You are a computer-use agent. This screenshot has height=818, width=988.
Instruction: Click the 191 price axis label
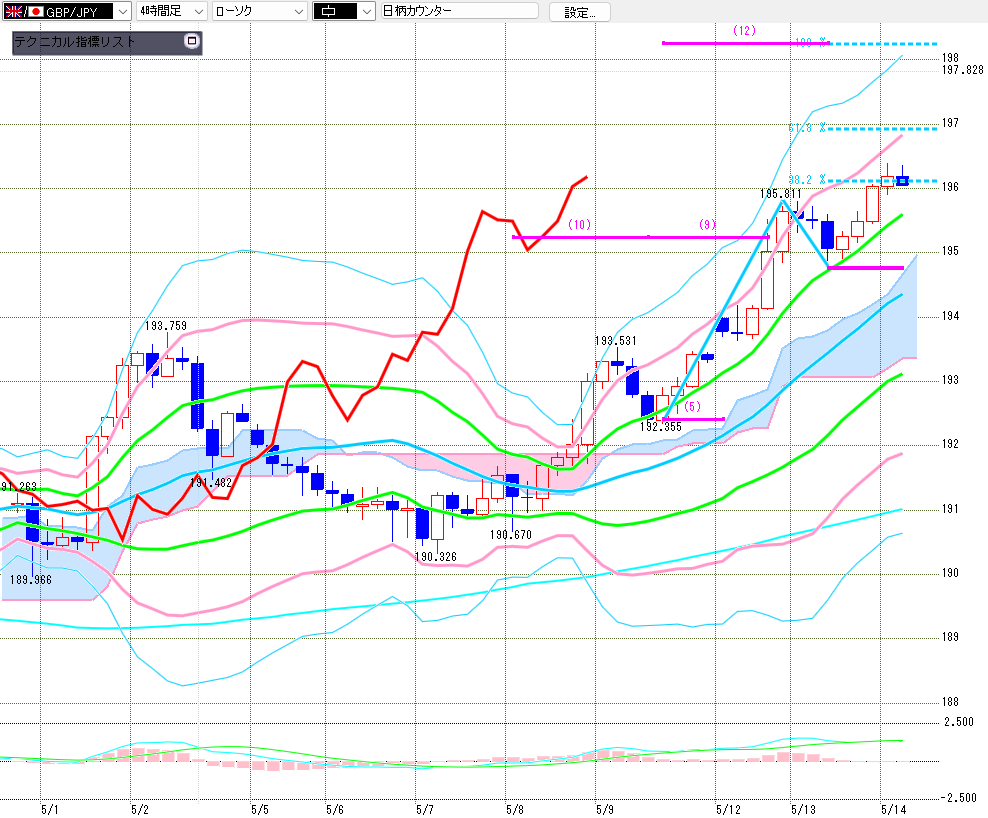click(950, 509)
